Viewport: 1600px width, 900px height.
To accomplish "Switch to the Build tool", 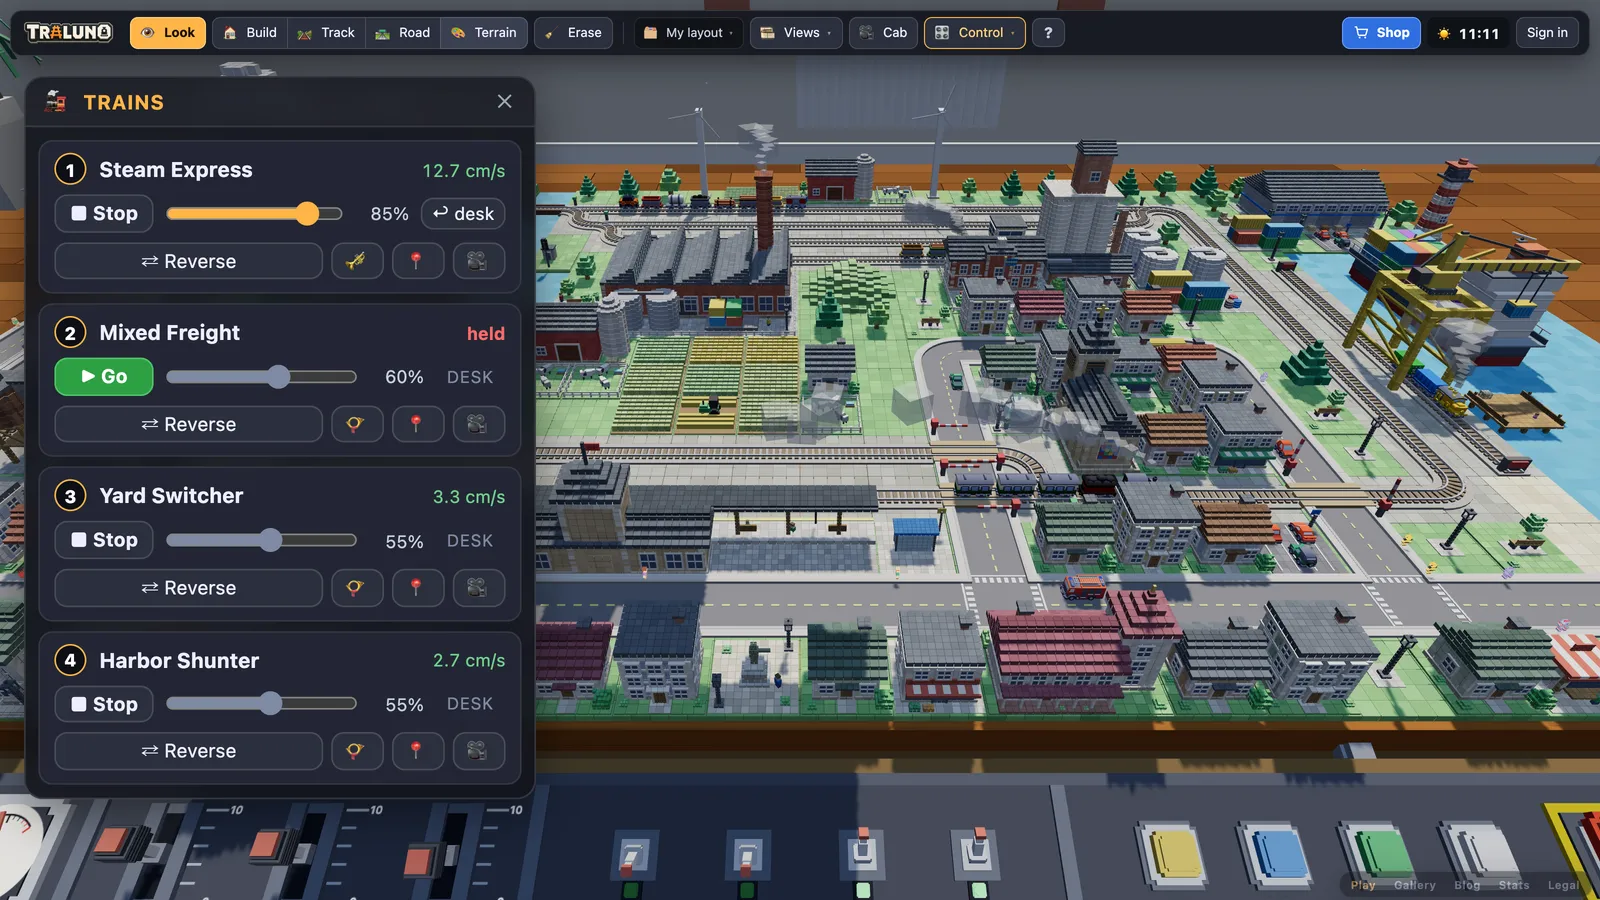I will point(250,33).
